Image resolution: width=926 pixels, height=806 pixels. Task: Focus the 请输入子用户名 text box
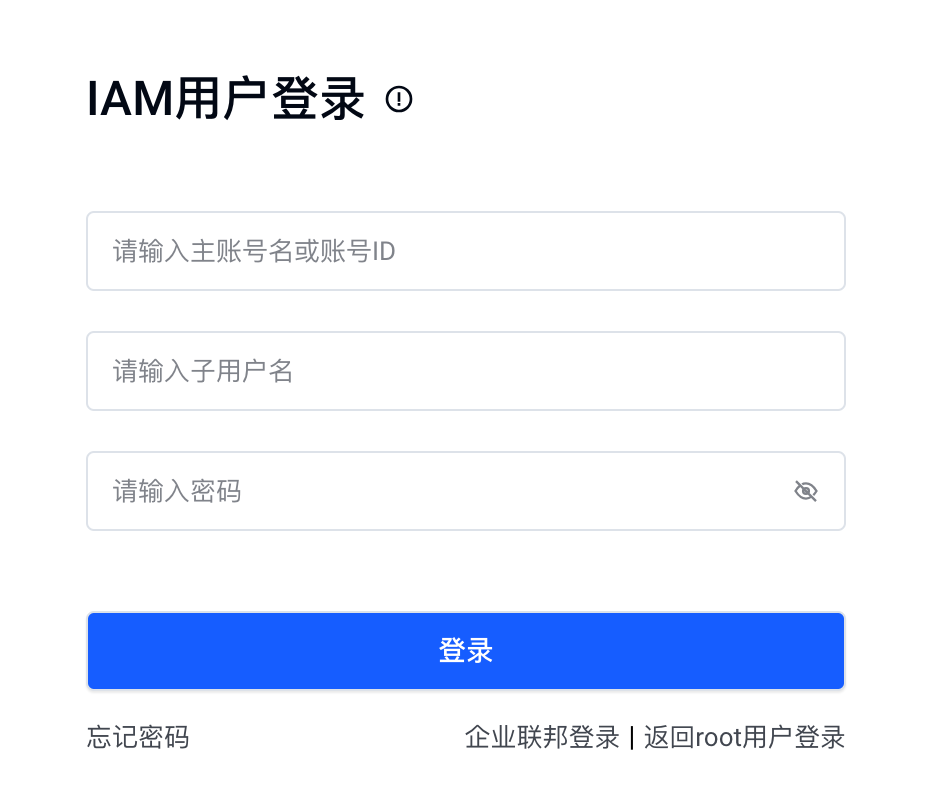pyautogui.click(x=465, y=371)
